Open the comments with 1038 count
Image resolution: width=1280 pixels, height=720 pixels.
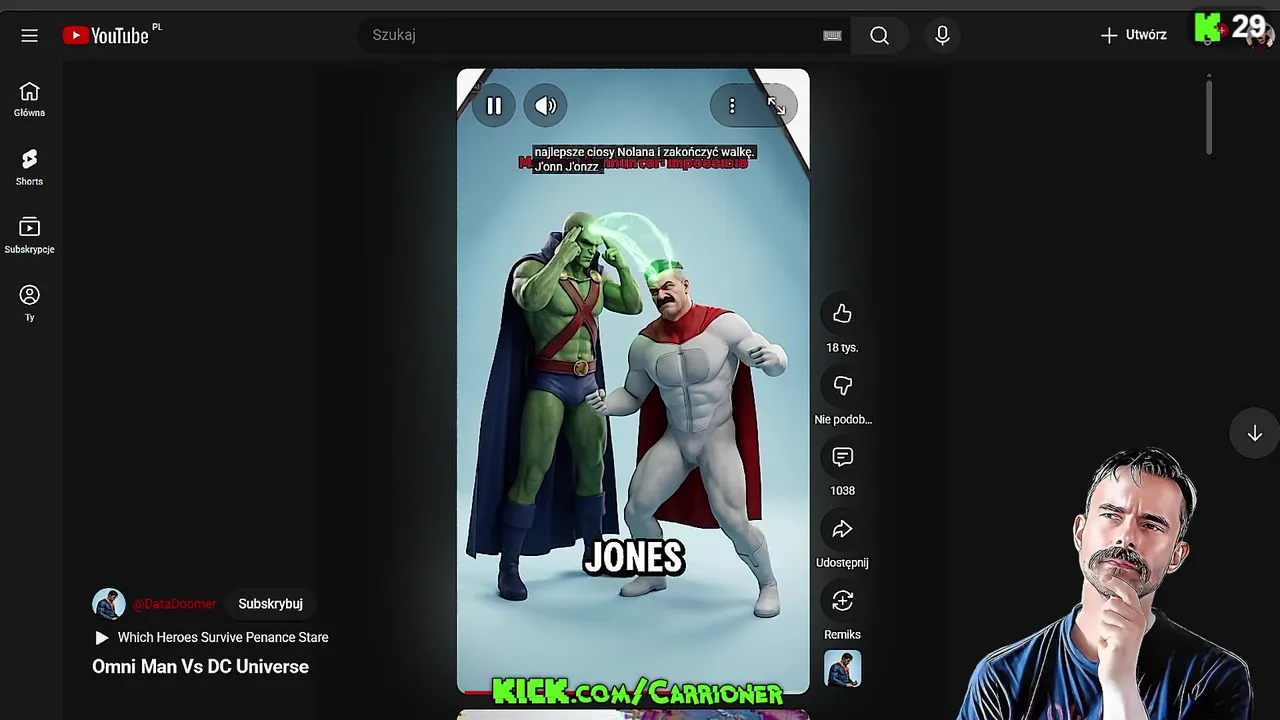point(842,457)
